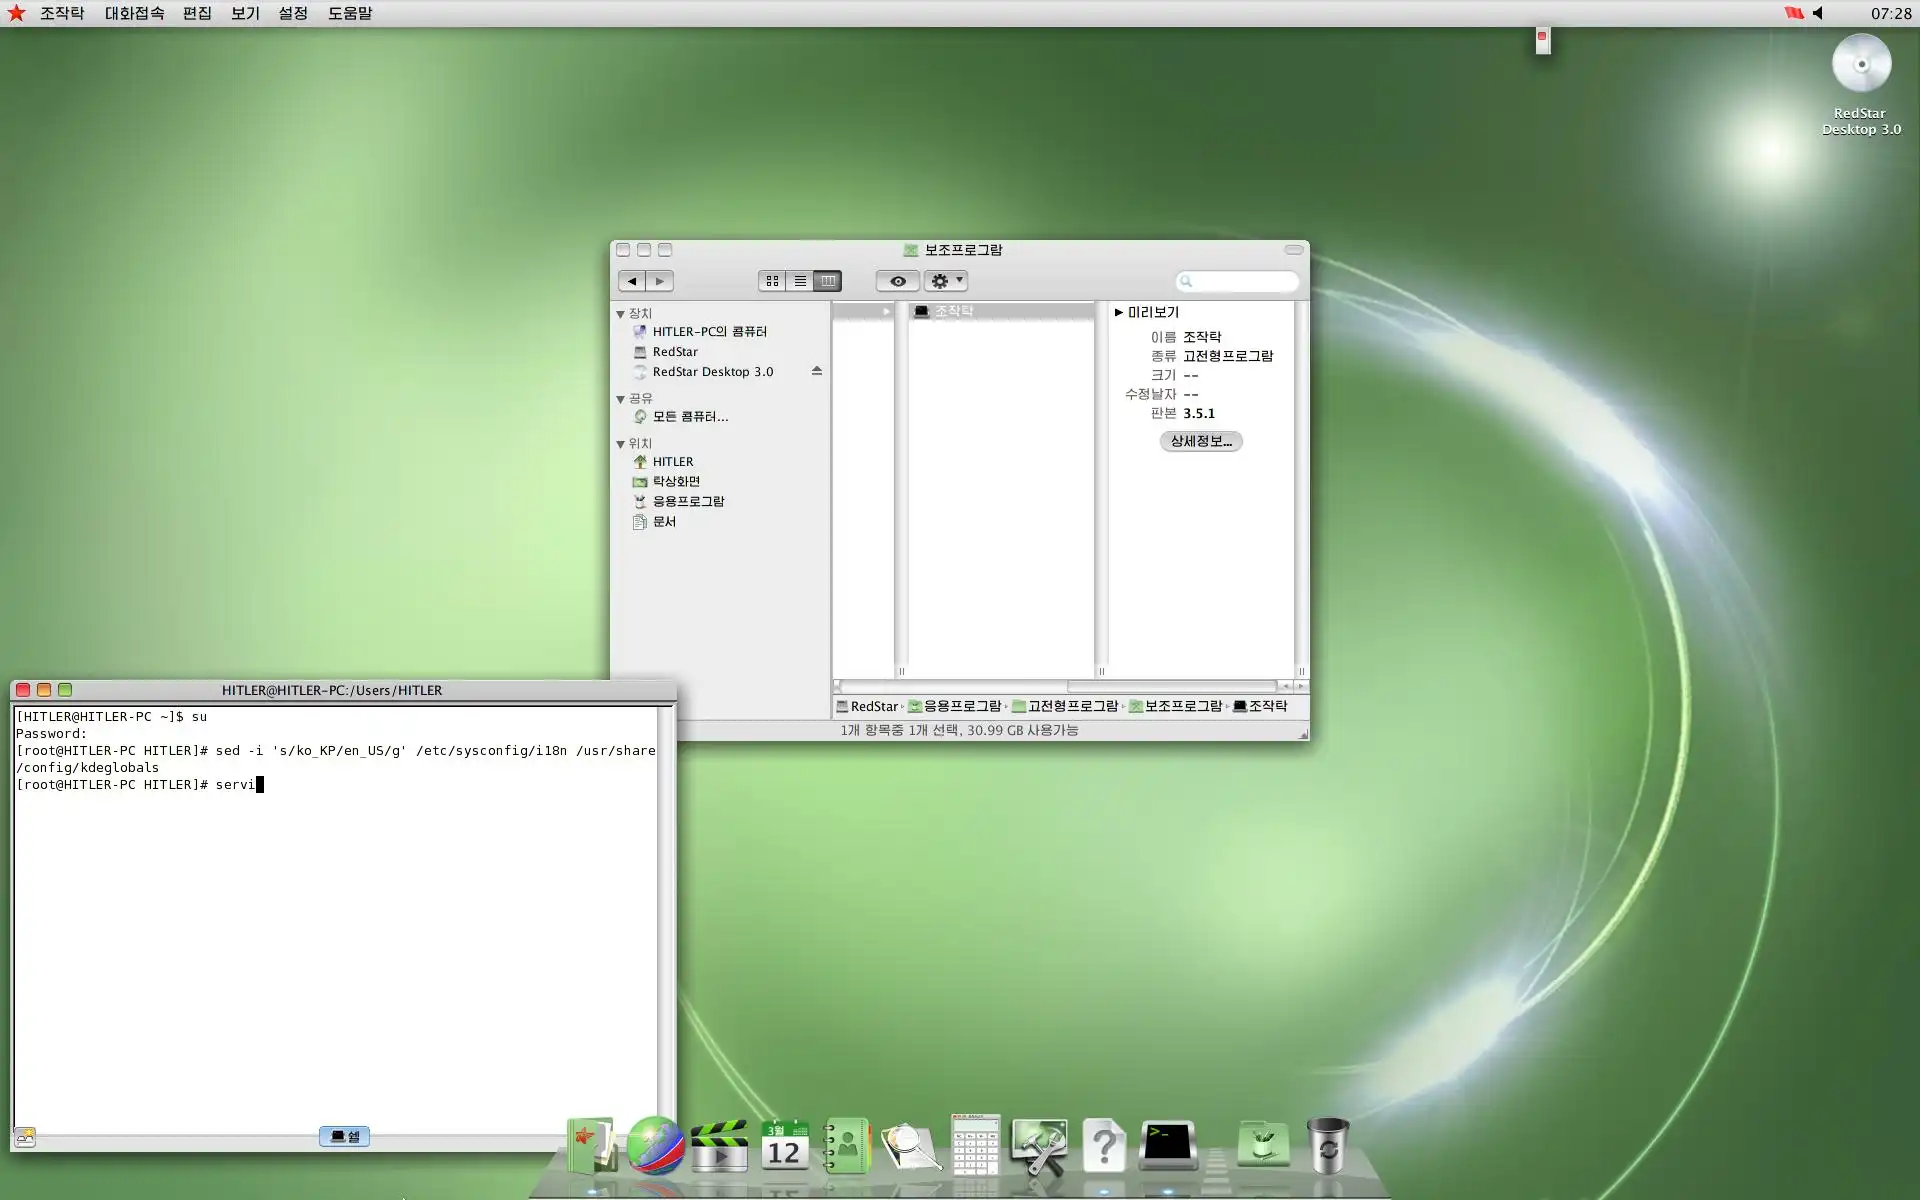1920x1200 pixels.
Task: Switch file manager to list view
Action: coord(800,281)
